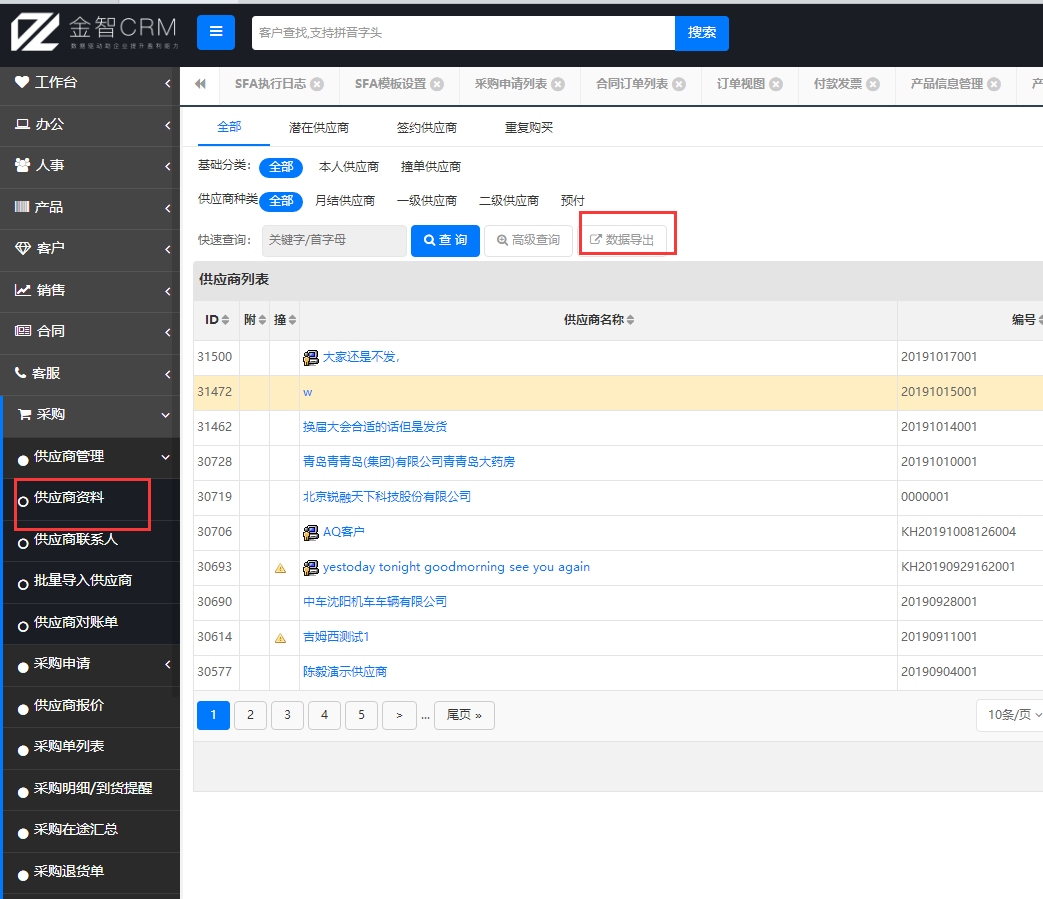Close the 付款发票 tab
Screen dimensions: 1043x899
pyautogui.click(x=873, y=84)
